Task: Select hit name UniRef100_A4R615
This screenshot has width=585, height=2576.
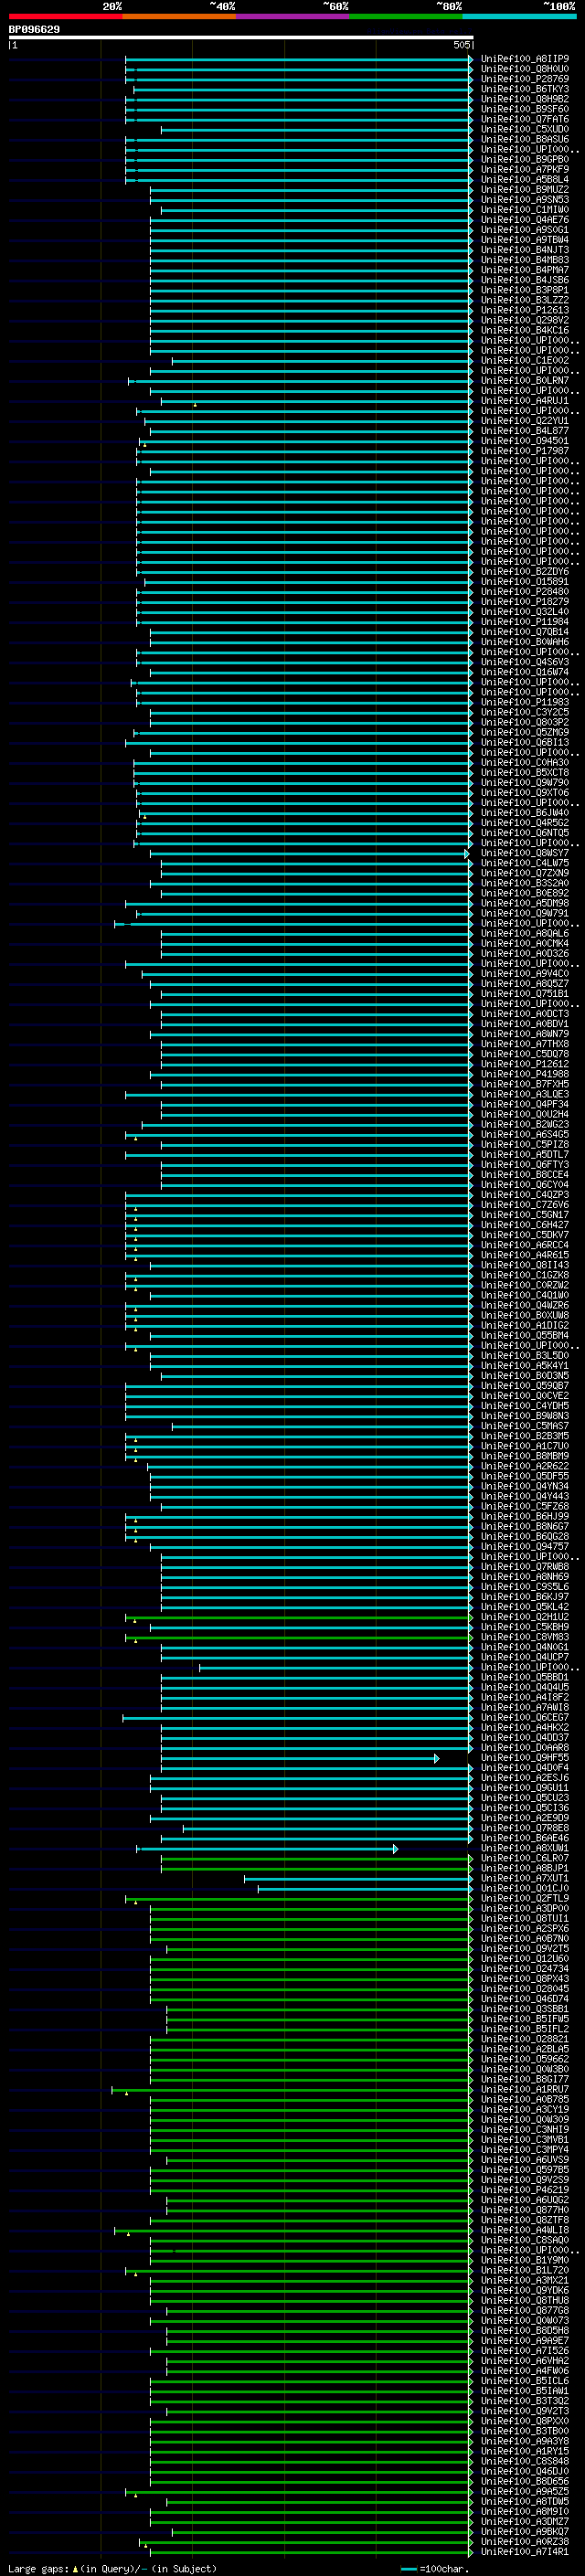Action: click(525, 1255)
